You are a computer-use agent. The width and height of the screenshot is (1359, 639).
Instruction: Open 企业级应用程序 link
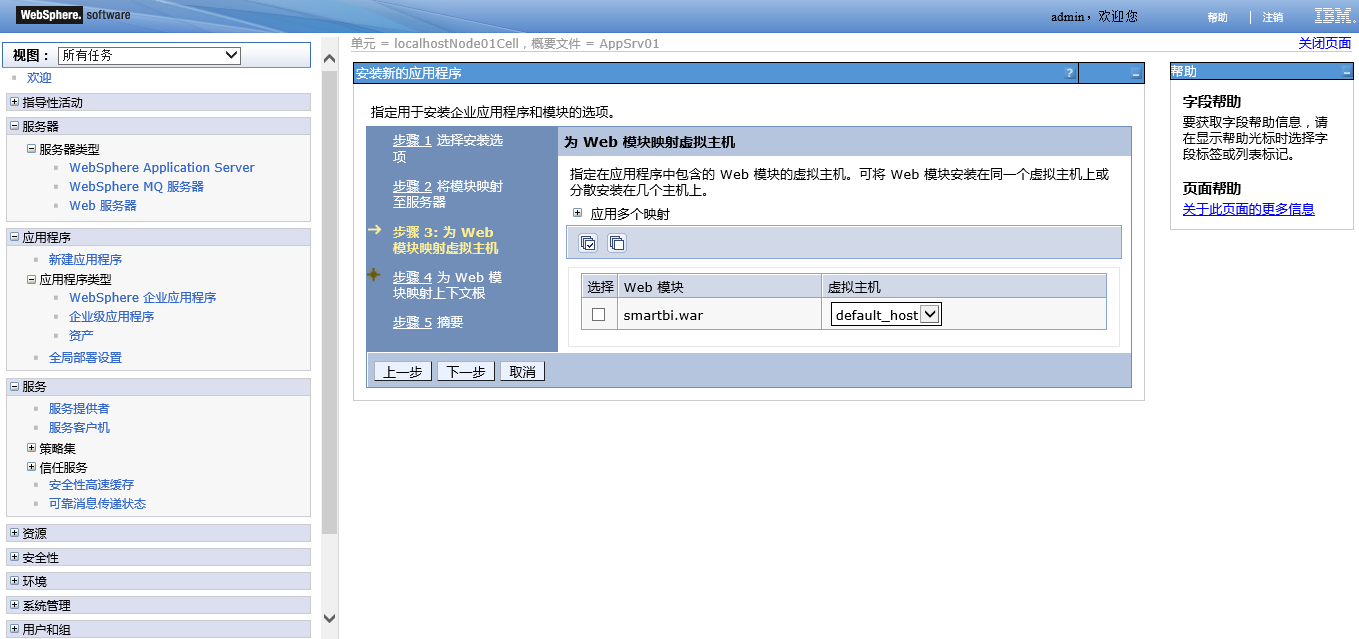(111, 316)
